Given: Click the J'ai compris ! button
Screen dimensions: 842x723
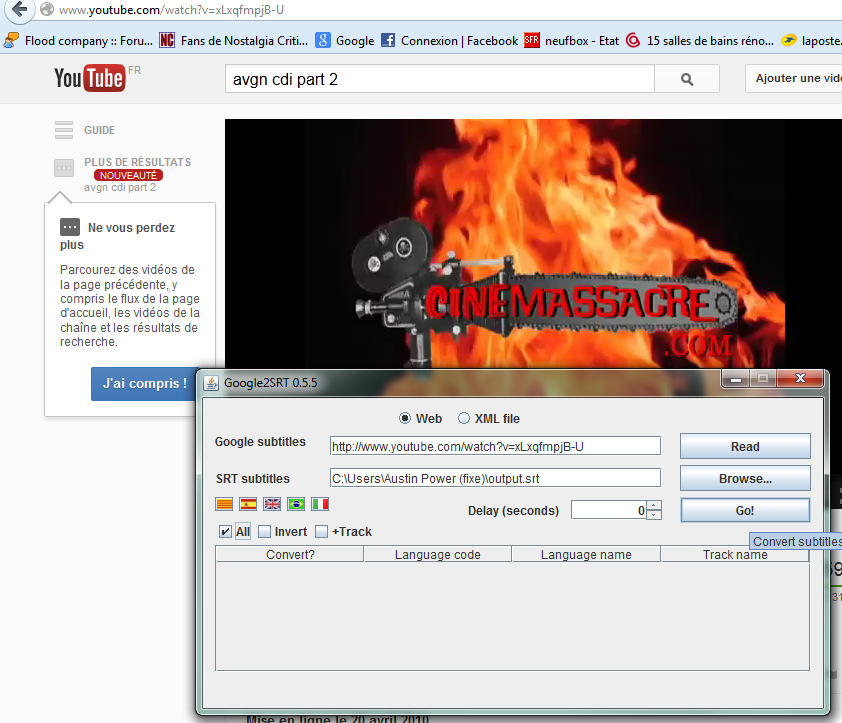Looking at the screenshot, I should click(144, 384).
